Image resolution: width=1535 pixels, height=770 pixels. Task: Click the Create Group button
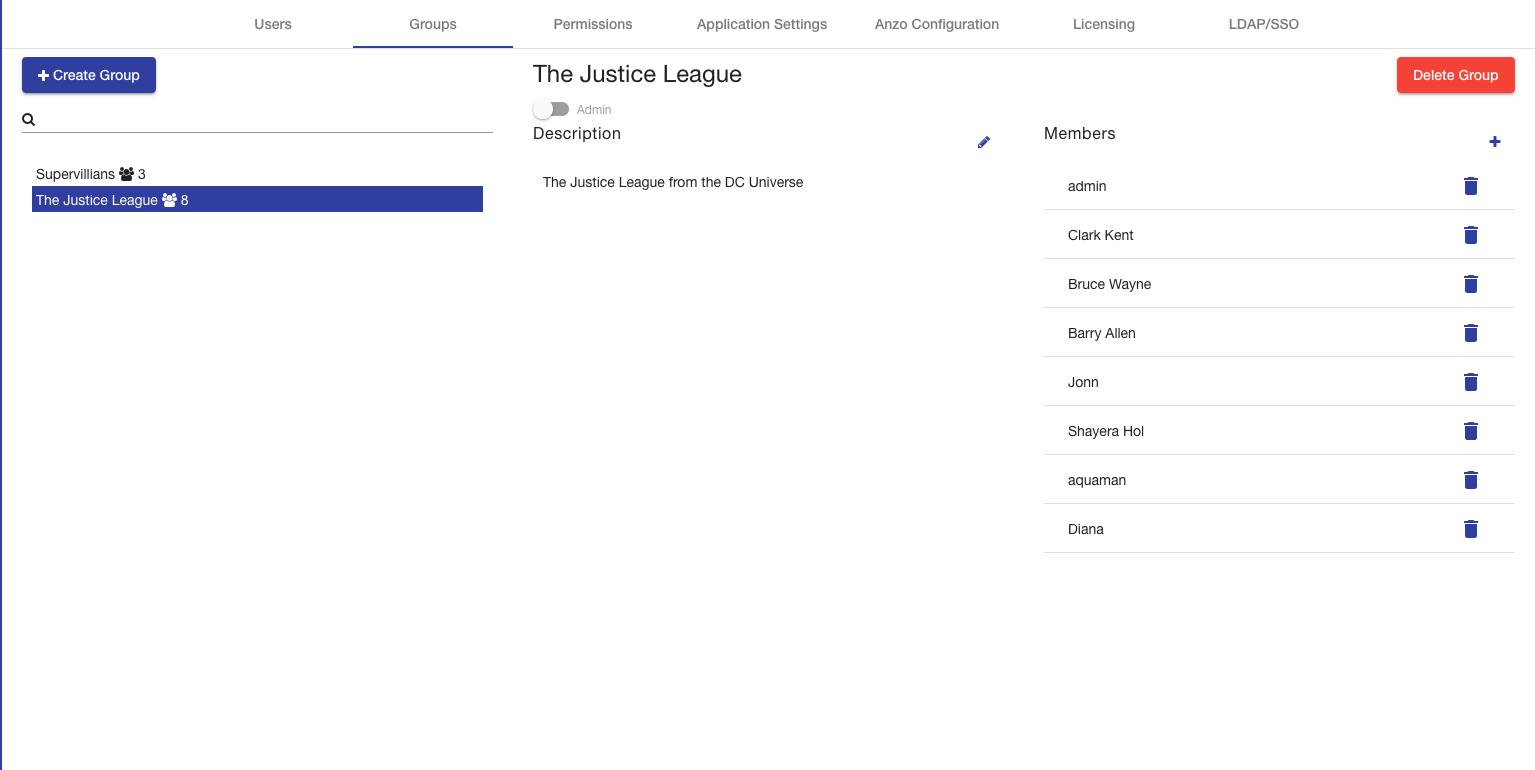pos(89,75)
